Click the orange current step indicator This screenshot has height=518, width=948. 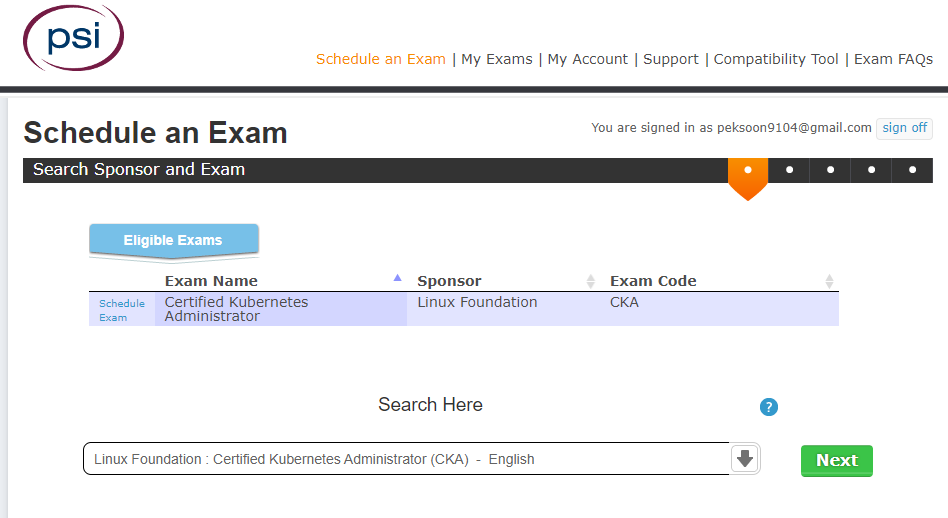748,171
